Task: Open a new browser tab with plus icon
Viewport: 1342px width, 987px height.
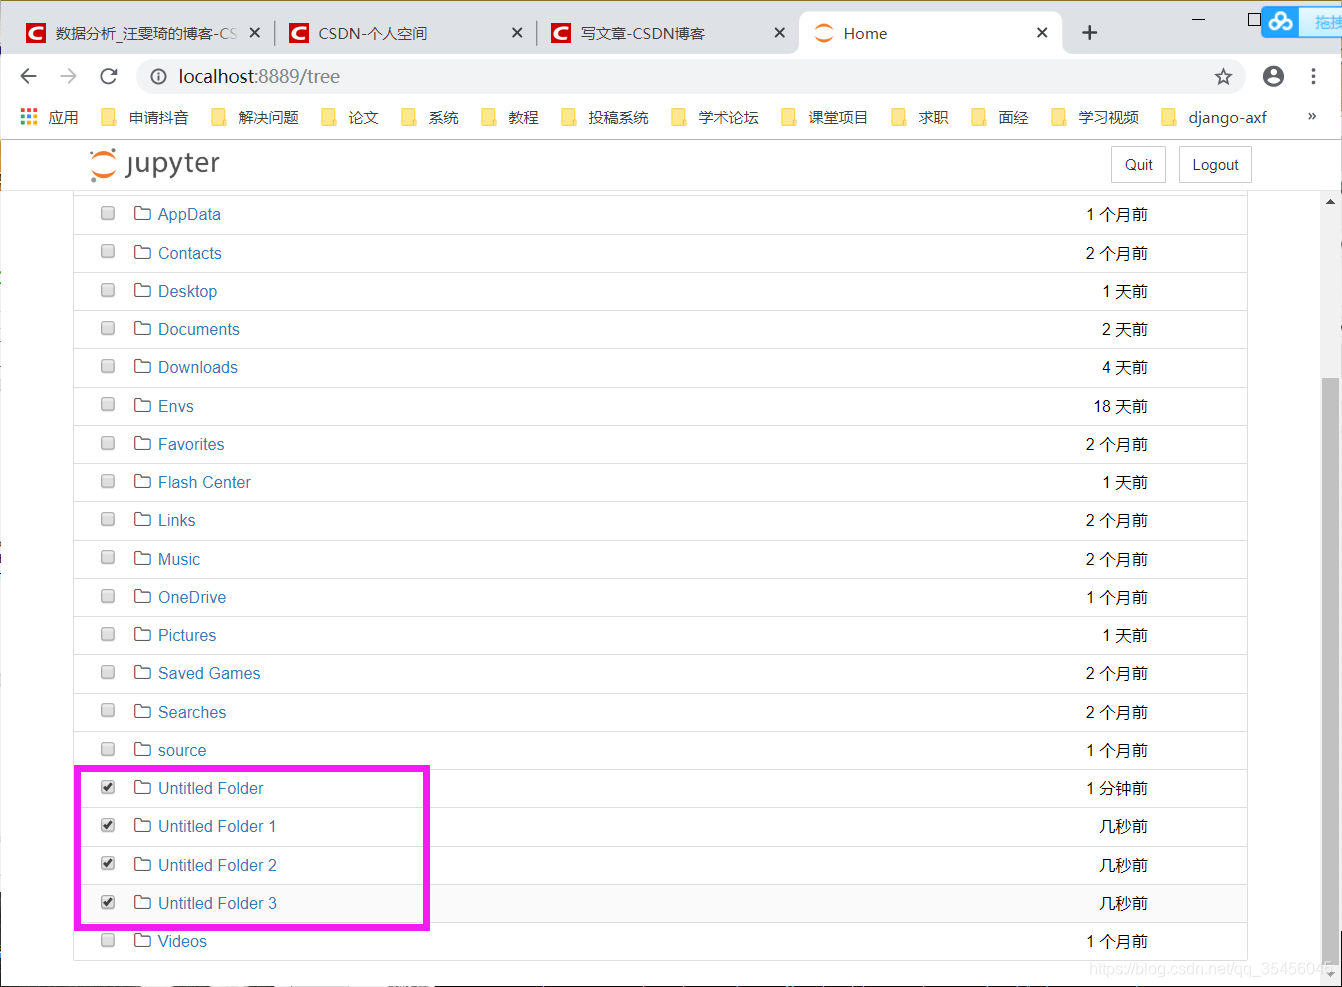Action: click(1089, 33)
